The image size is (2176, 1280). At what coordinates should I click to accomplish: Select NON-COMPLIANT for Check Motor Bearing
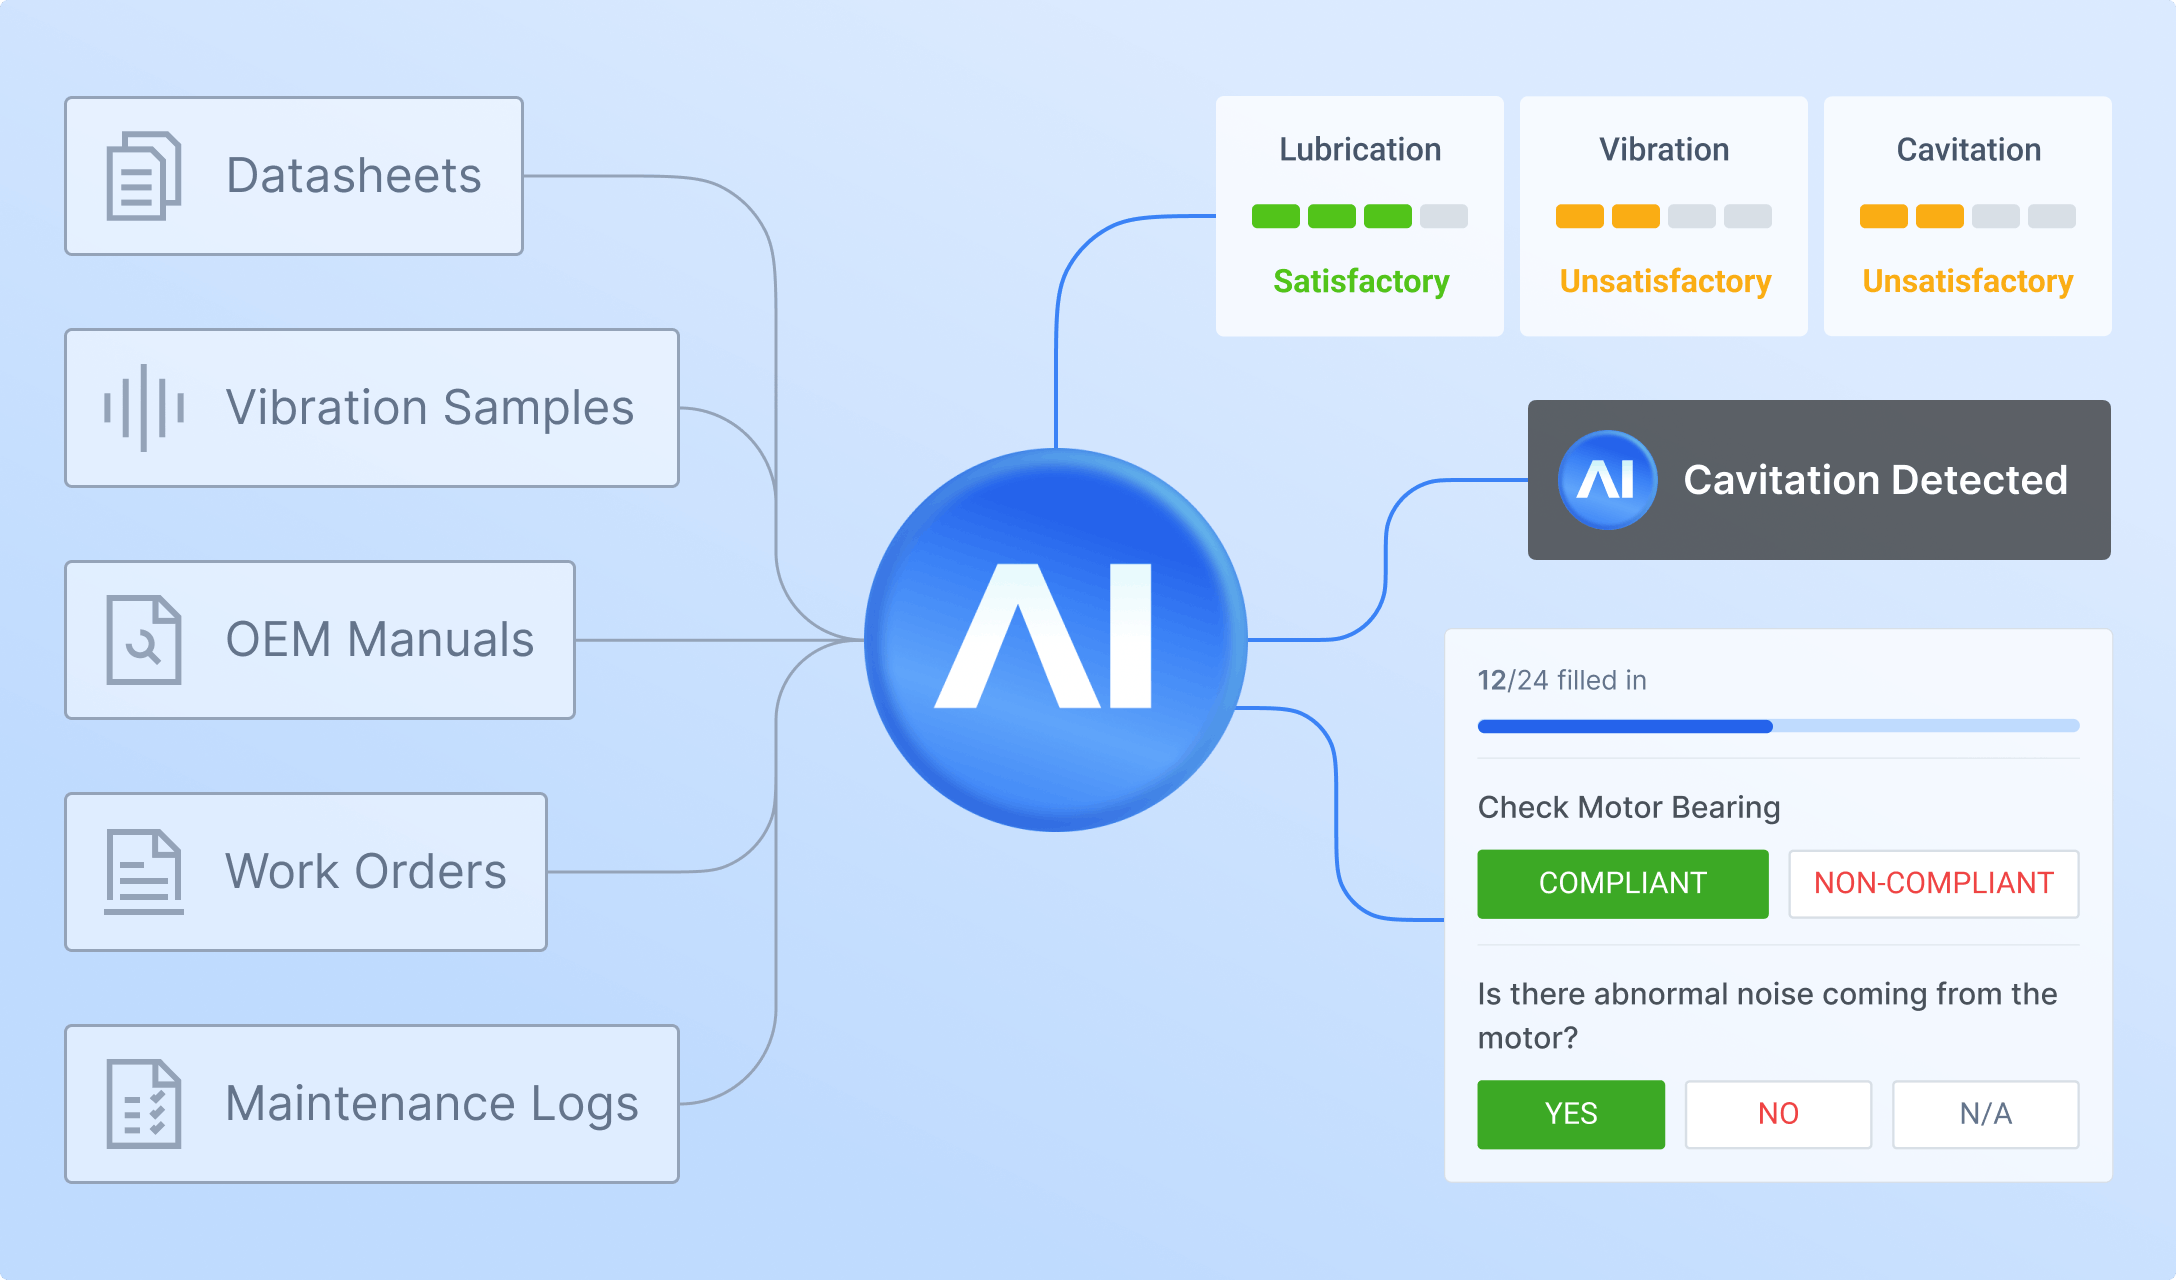pyautogui.click(x=1933, y=884)
